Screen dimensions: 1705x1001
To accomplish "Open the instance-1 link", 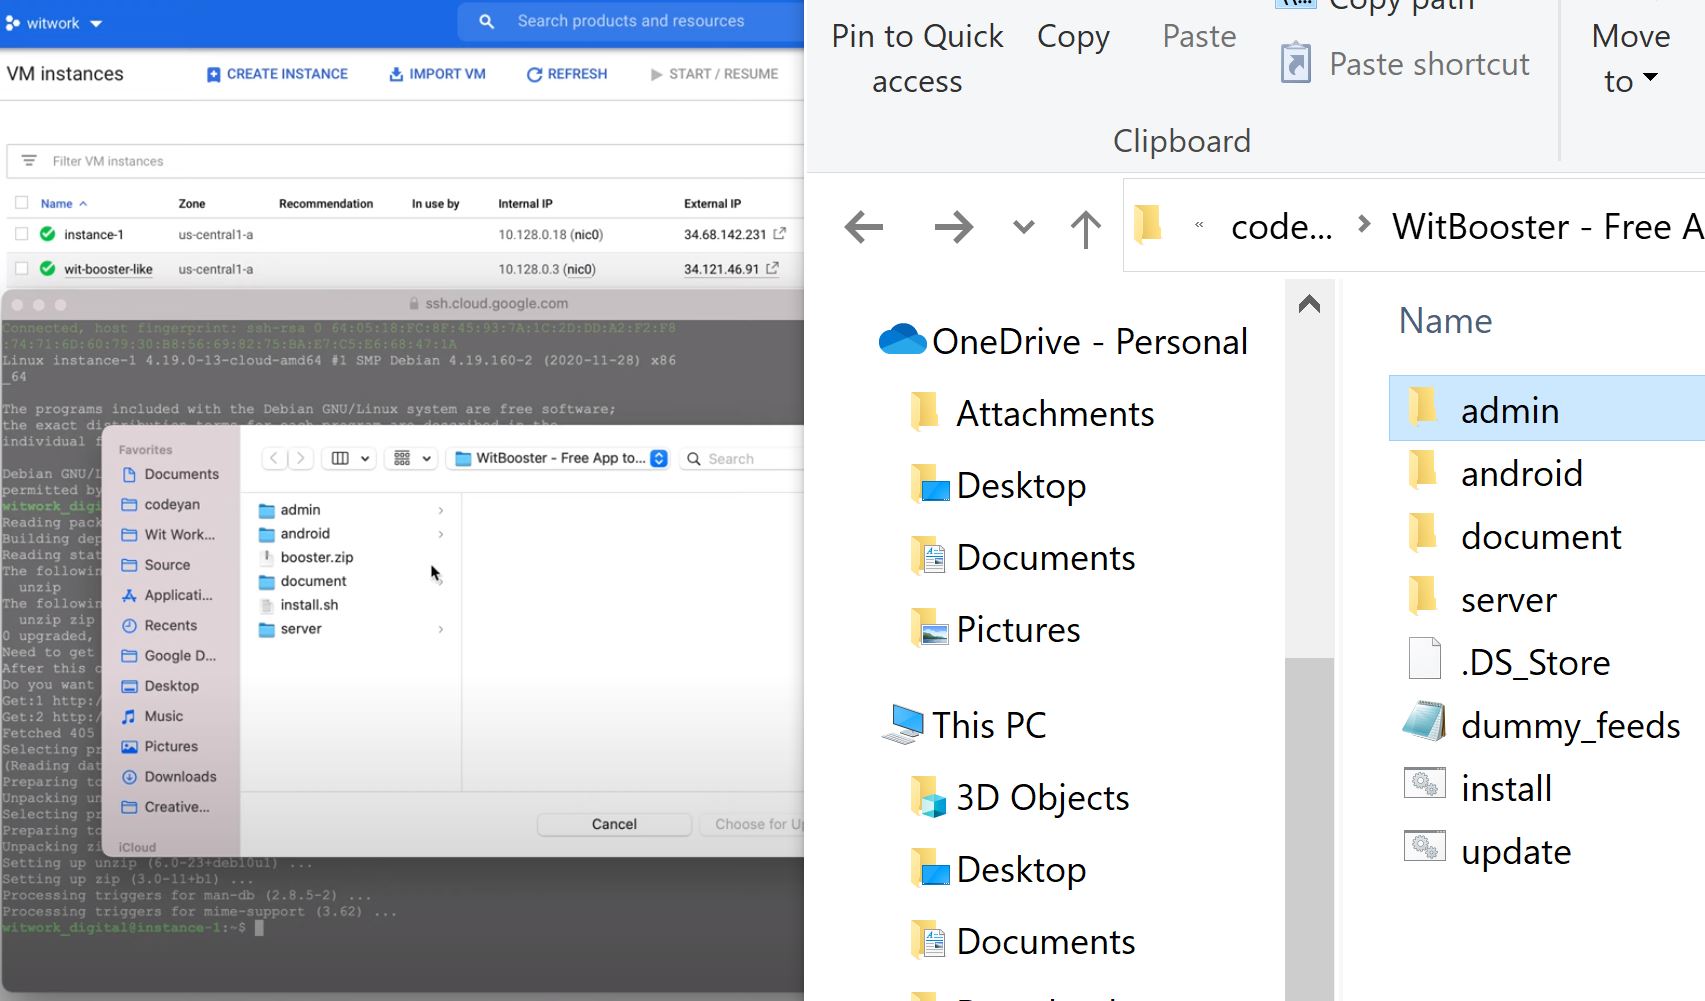I will [x=94, y=235].
